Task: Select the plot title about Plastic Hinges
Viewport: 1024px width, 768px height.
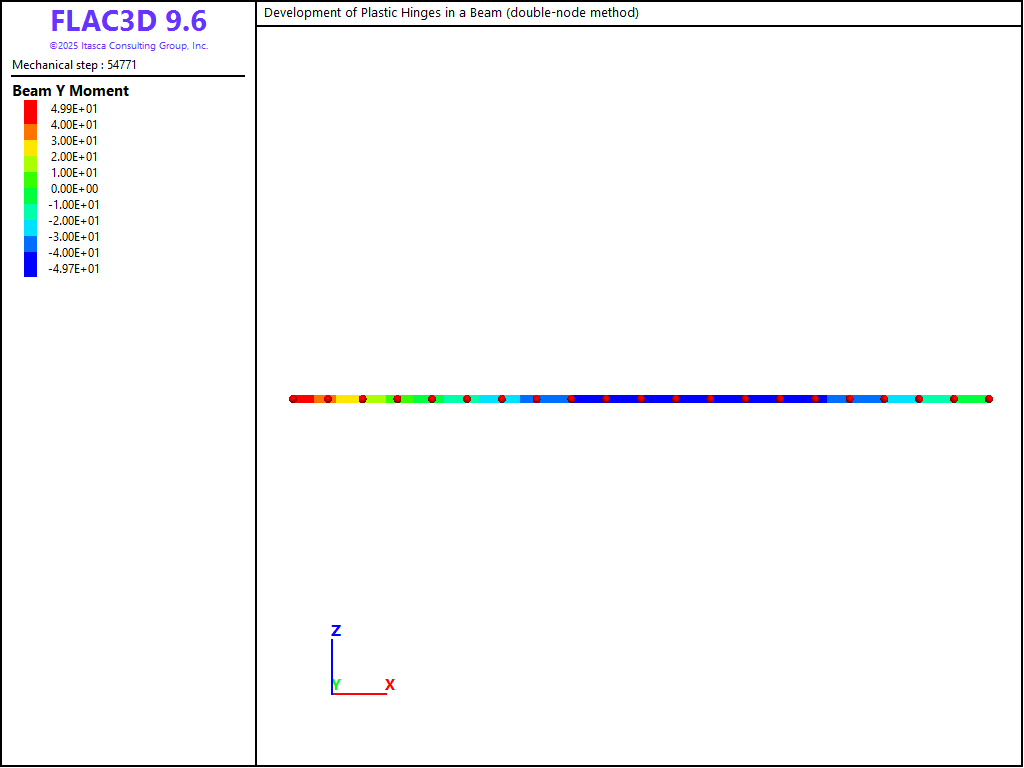Action: point(451,13)
